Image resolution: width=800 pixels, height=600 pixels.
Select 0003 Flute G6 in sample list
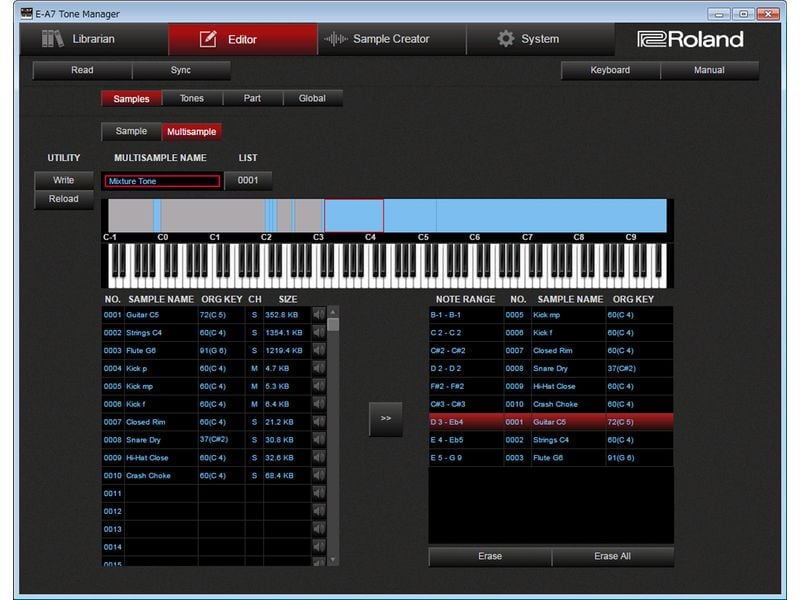(207, 351)
